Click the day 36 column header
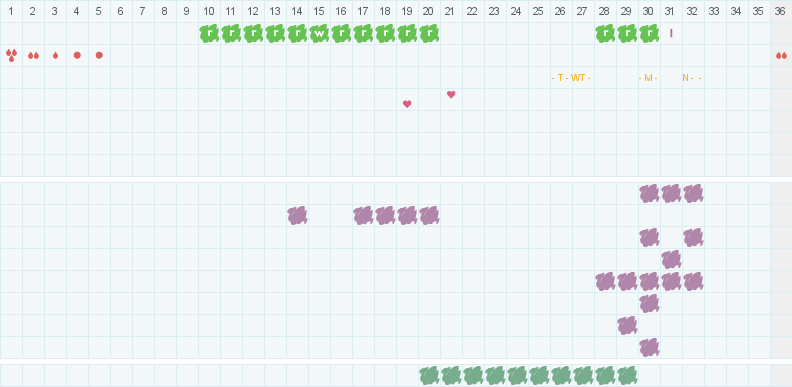Image resolution: width=792 pixels, height=387 pixels. (x=781, y=11)
